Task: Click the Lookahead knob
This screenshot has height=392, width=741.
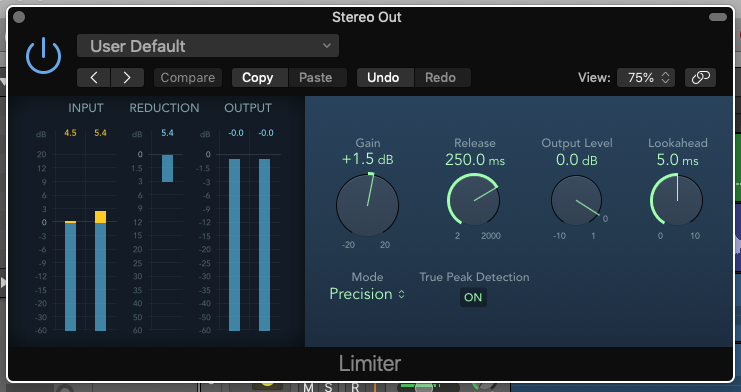Action: pyautogui.click(x=677, y=200)
